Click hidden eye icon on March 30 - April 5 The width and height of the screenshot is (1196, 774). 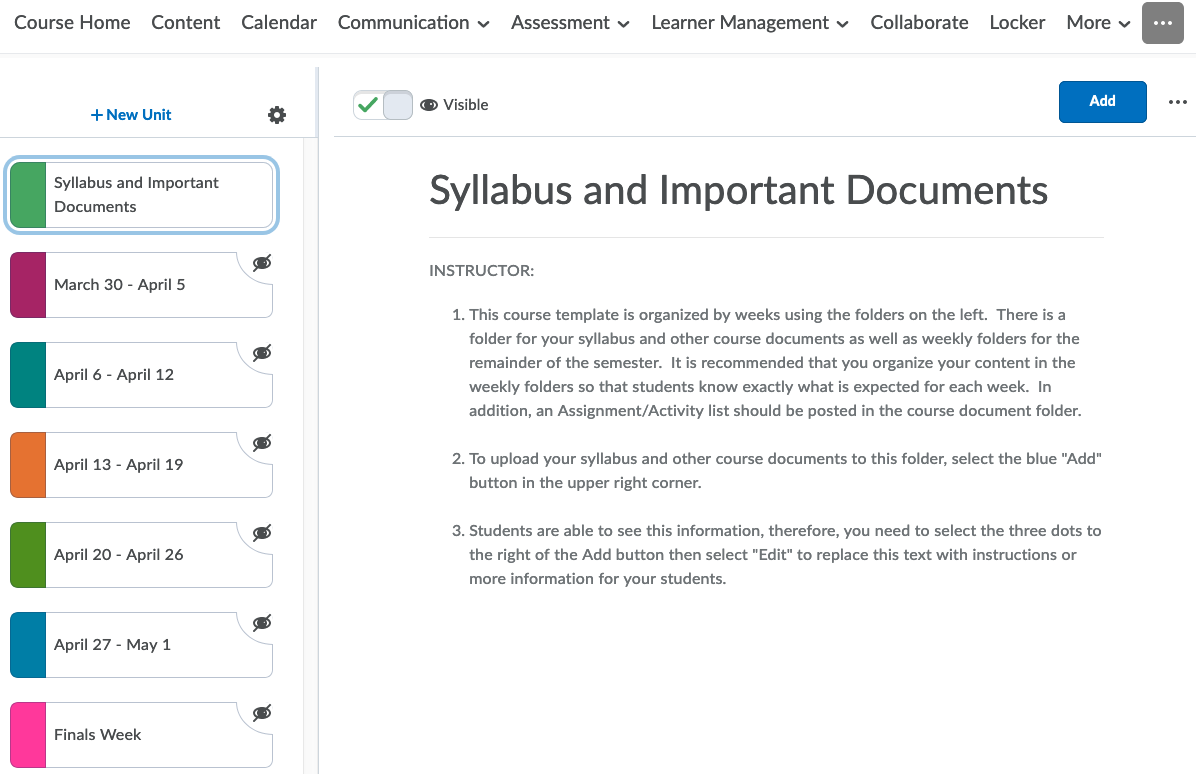click(262, 263)
